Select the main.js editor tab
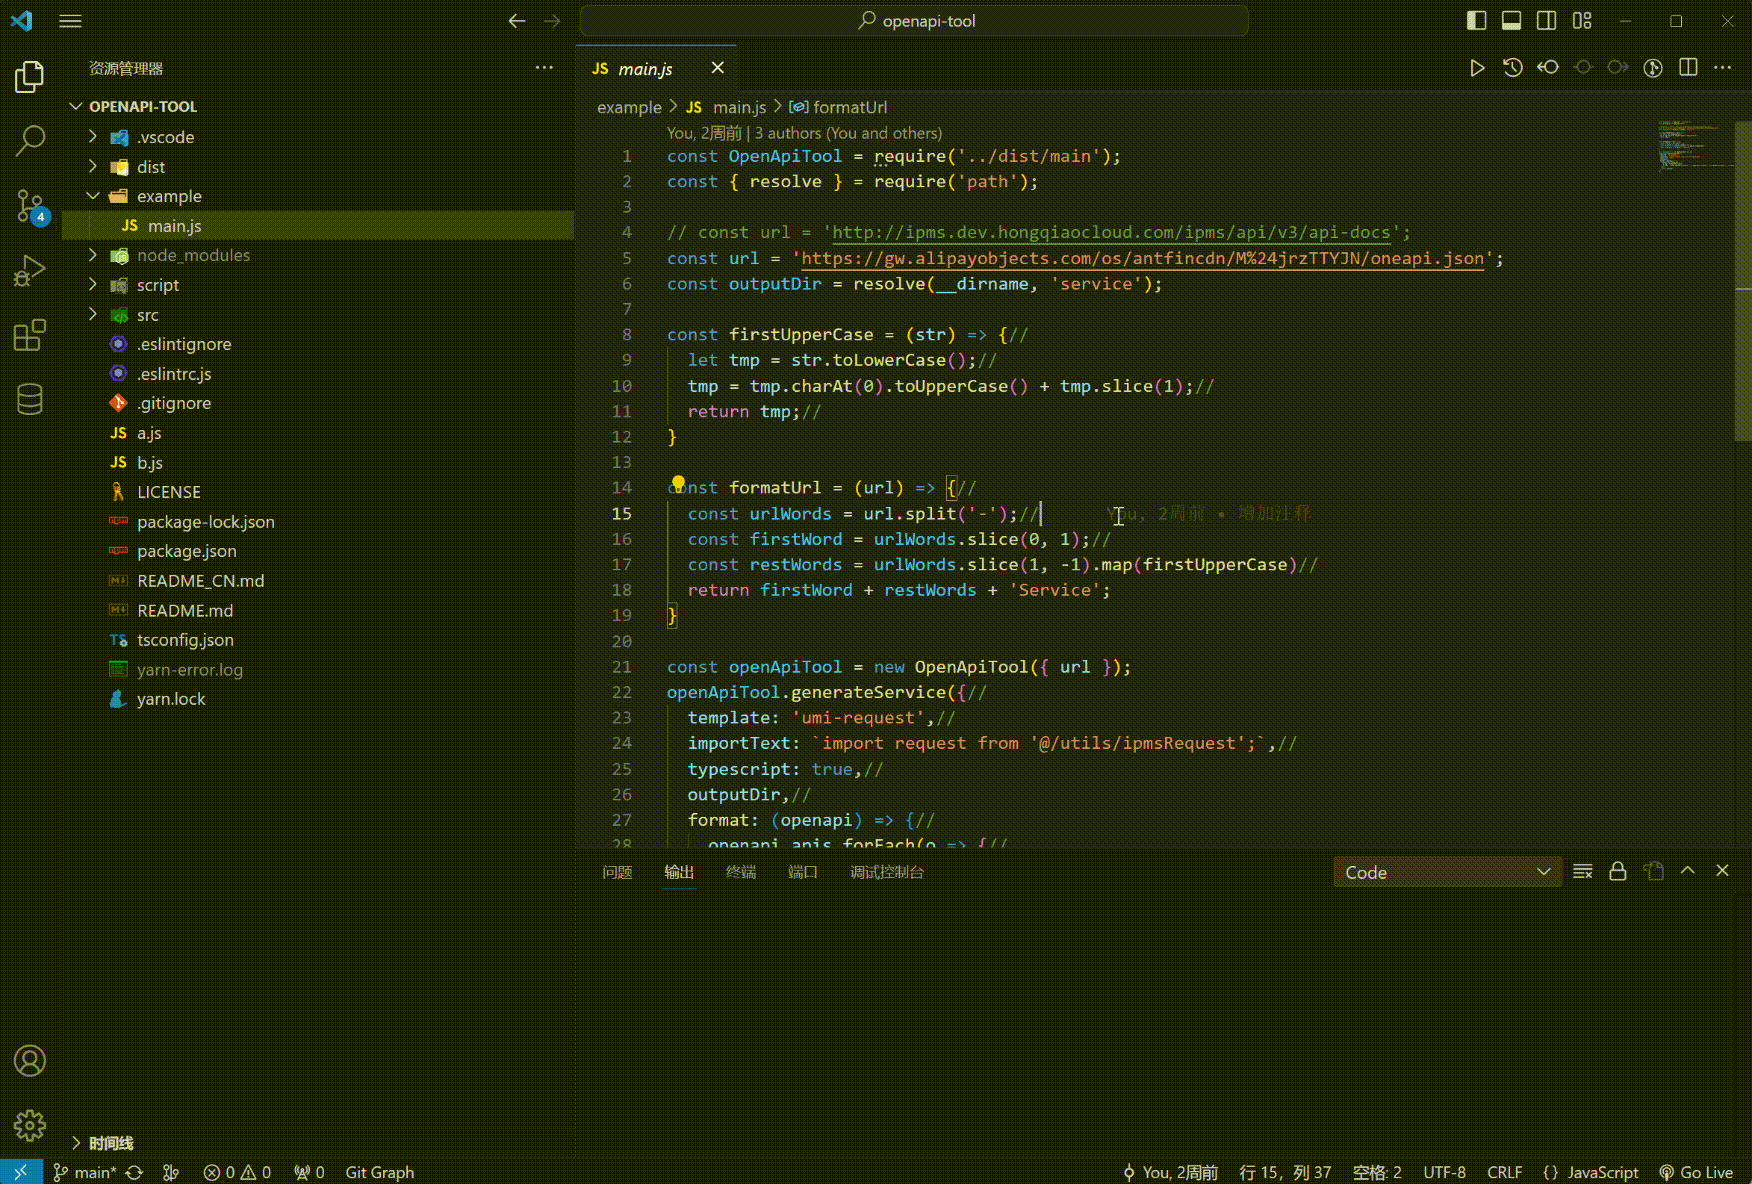Viewport: 1752px width, 1184px height. pos(656,68)
